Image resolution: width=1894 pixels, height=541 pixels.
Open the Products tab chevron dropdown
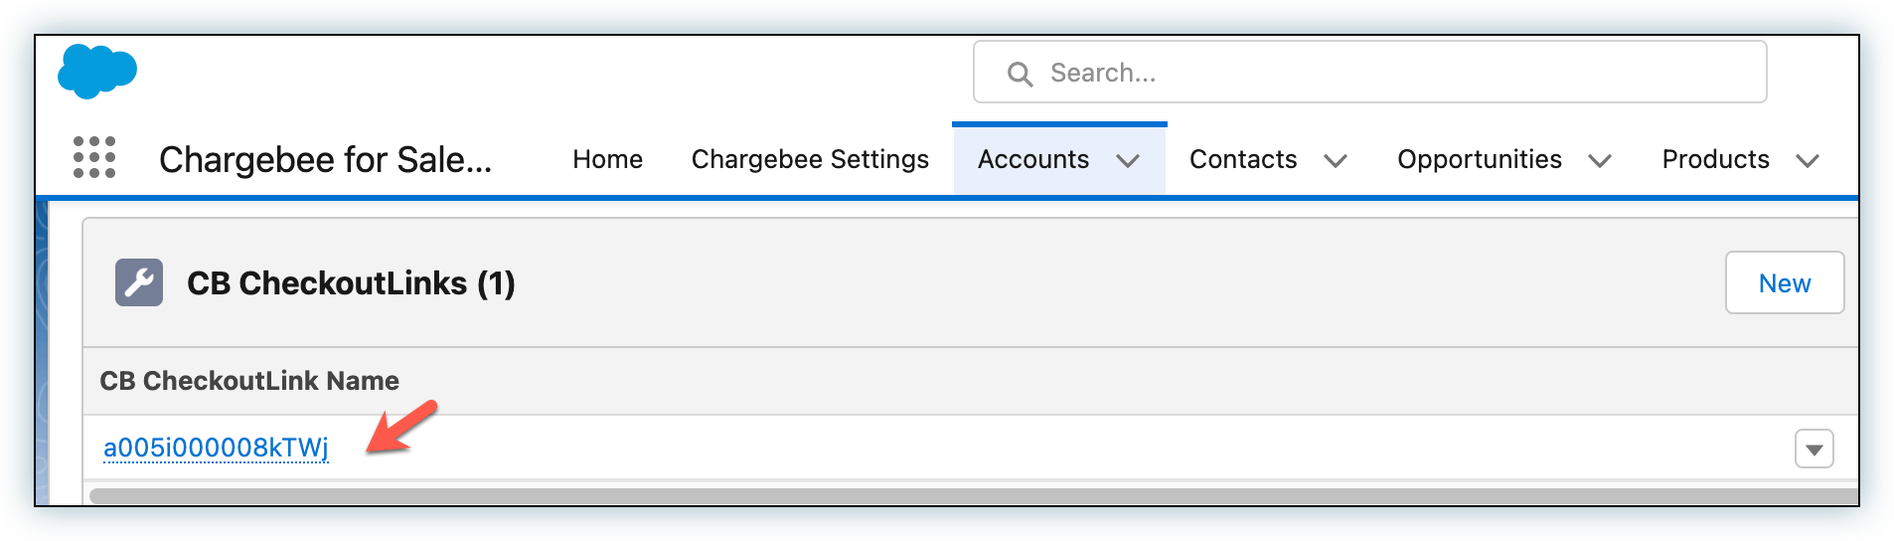[x=1807, y=161]
